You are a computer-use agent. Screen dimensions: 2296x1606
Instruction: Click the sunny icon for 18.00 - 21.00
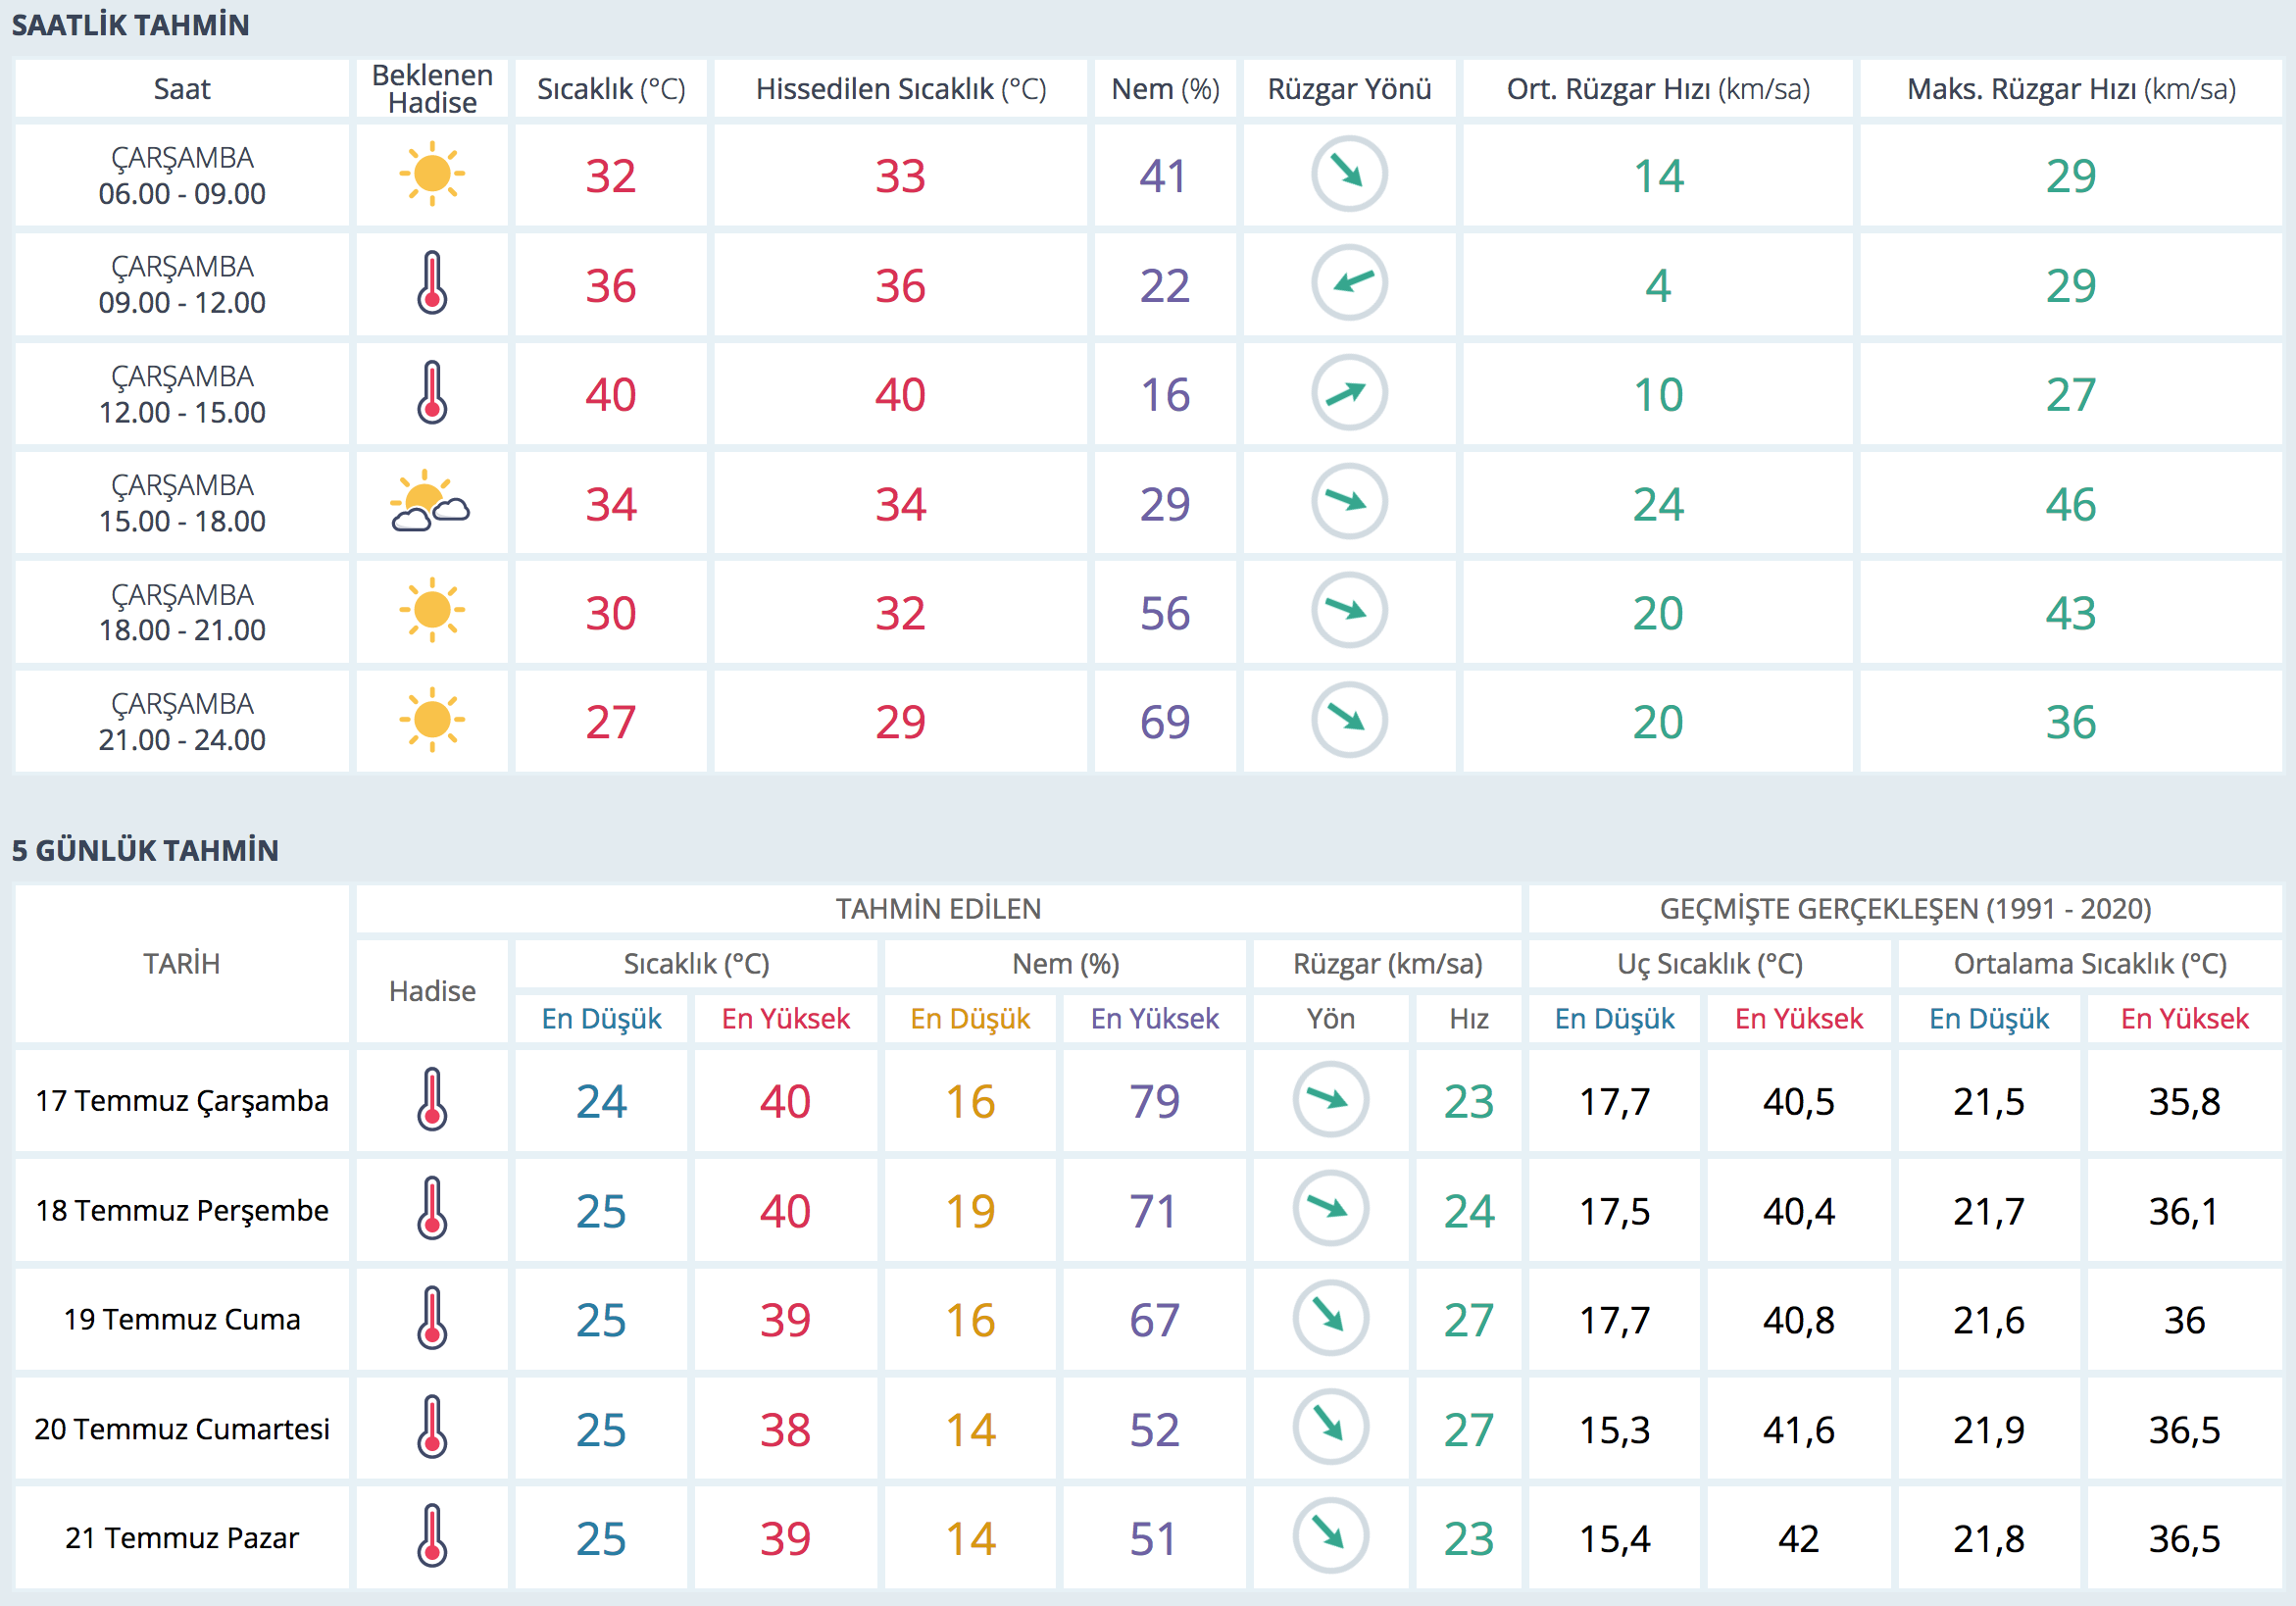(x=431, y=611)
